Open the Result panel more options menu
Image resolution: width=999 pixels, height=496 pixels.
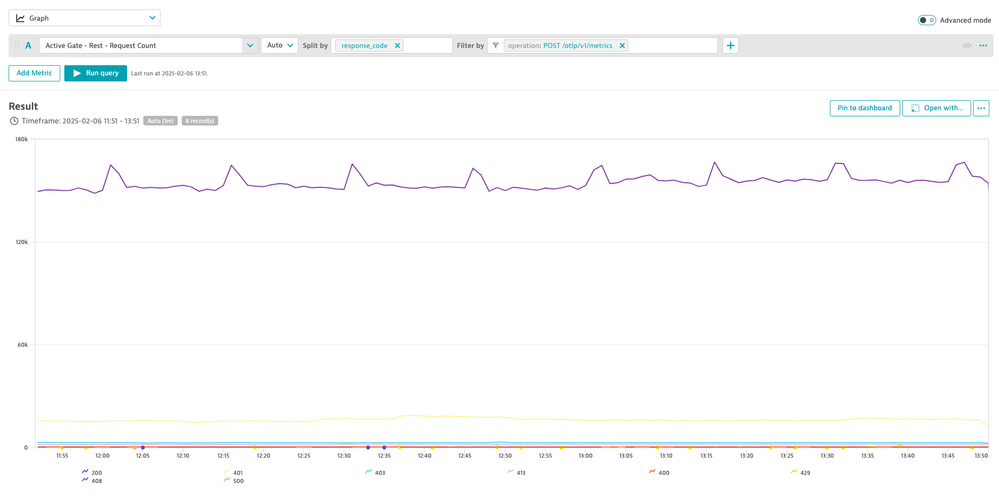click(x=981, y=108)
